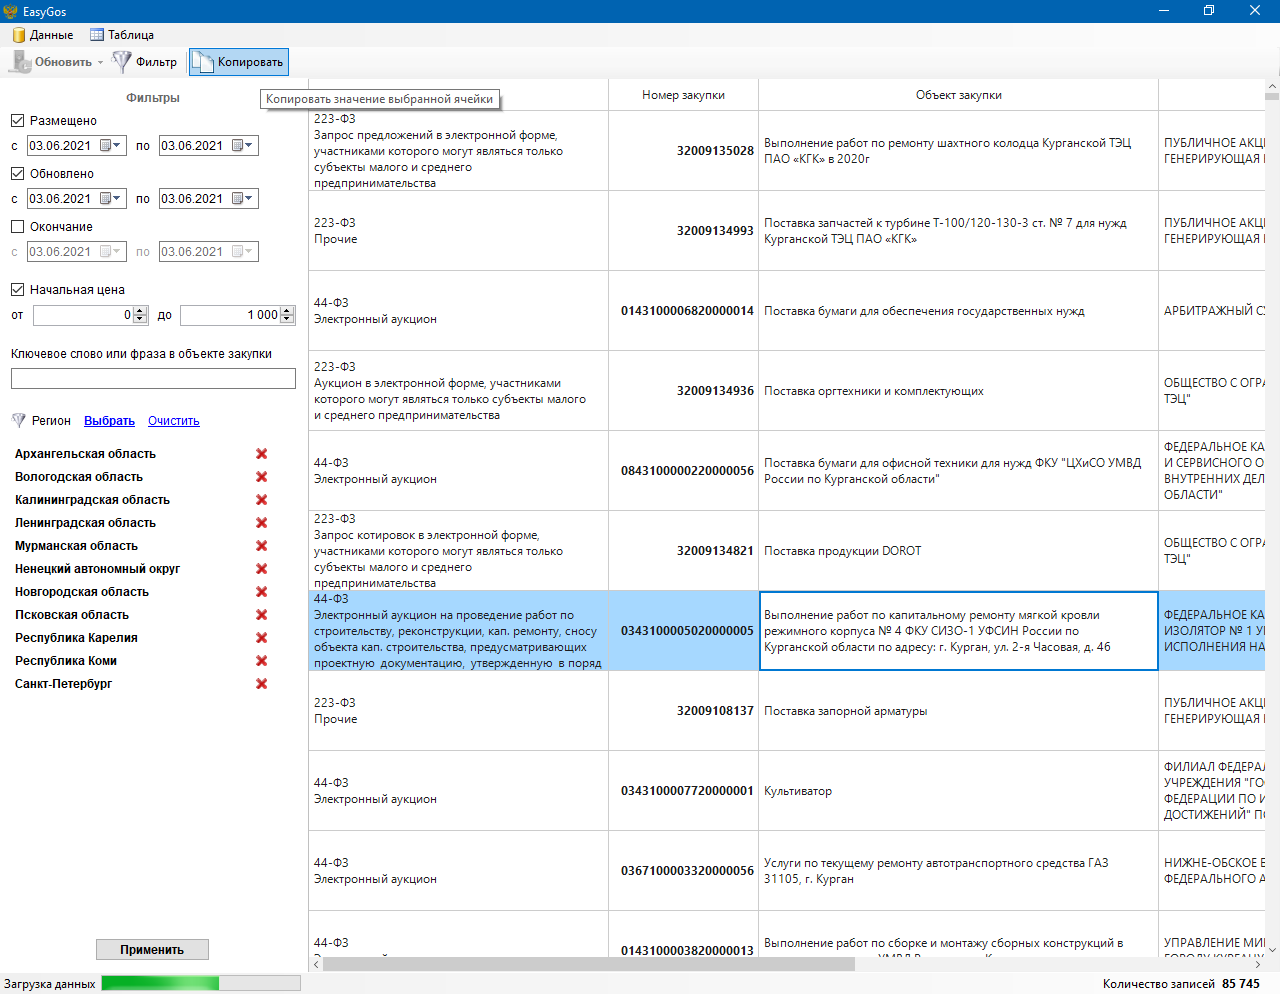Remove Псковская область region
Image resolution: width=1280 pixels, height=994 pixels.
click(262, 615)
